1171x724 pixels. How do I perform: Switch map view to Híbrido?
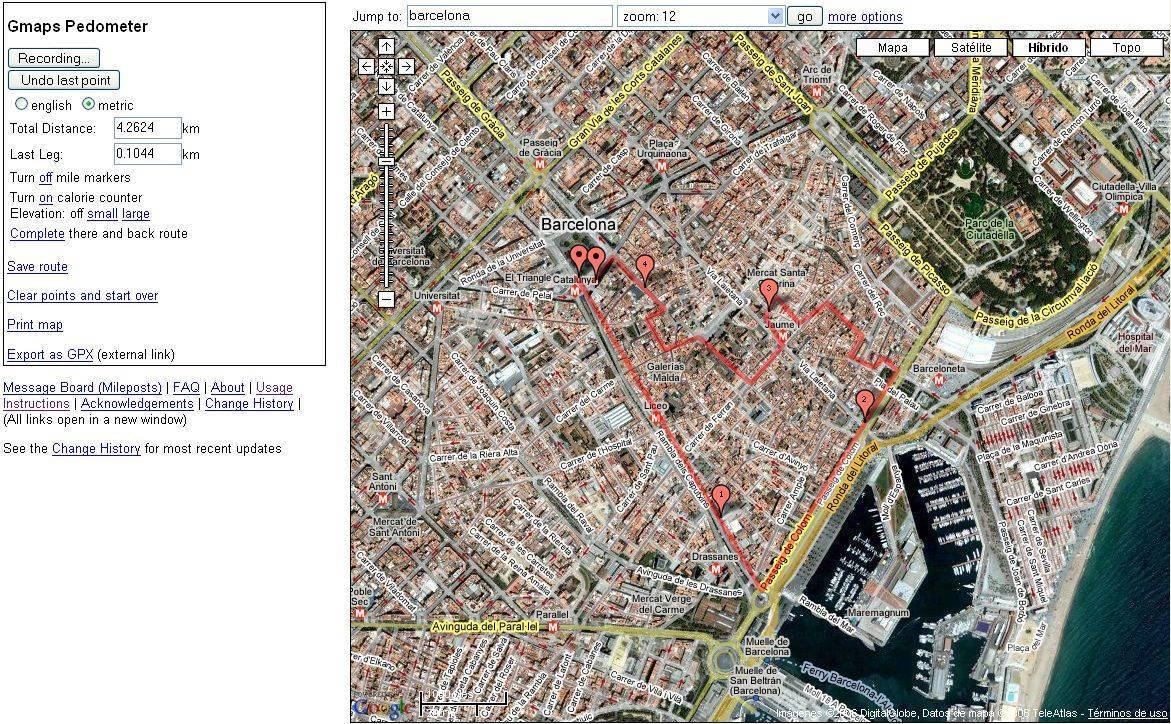(x=1048, y=48)
